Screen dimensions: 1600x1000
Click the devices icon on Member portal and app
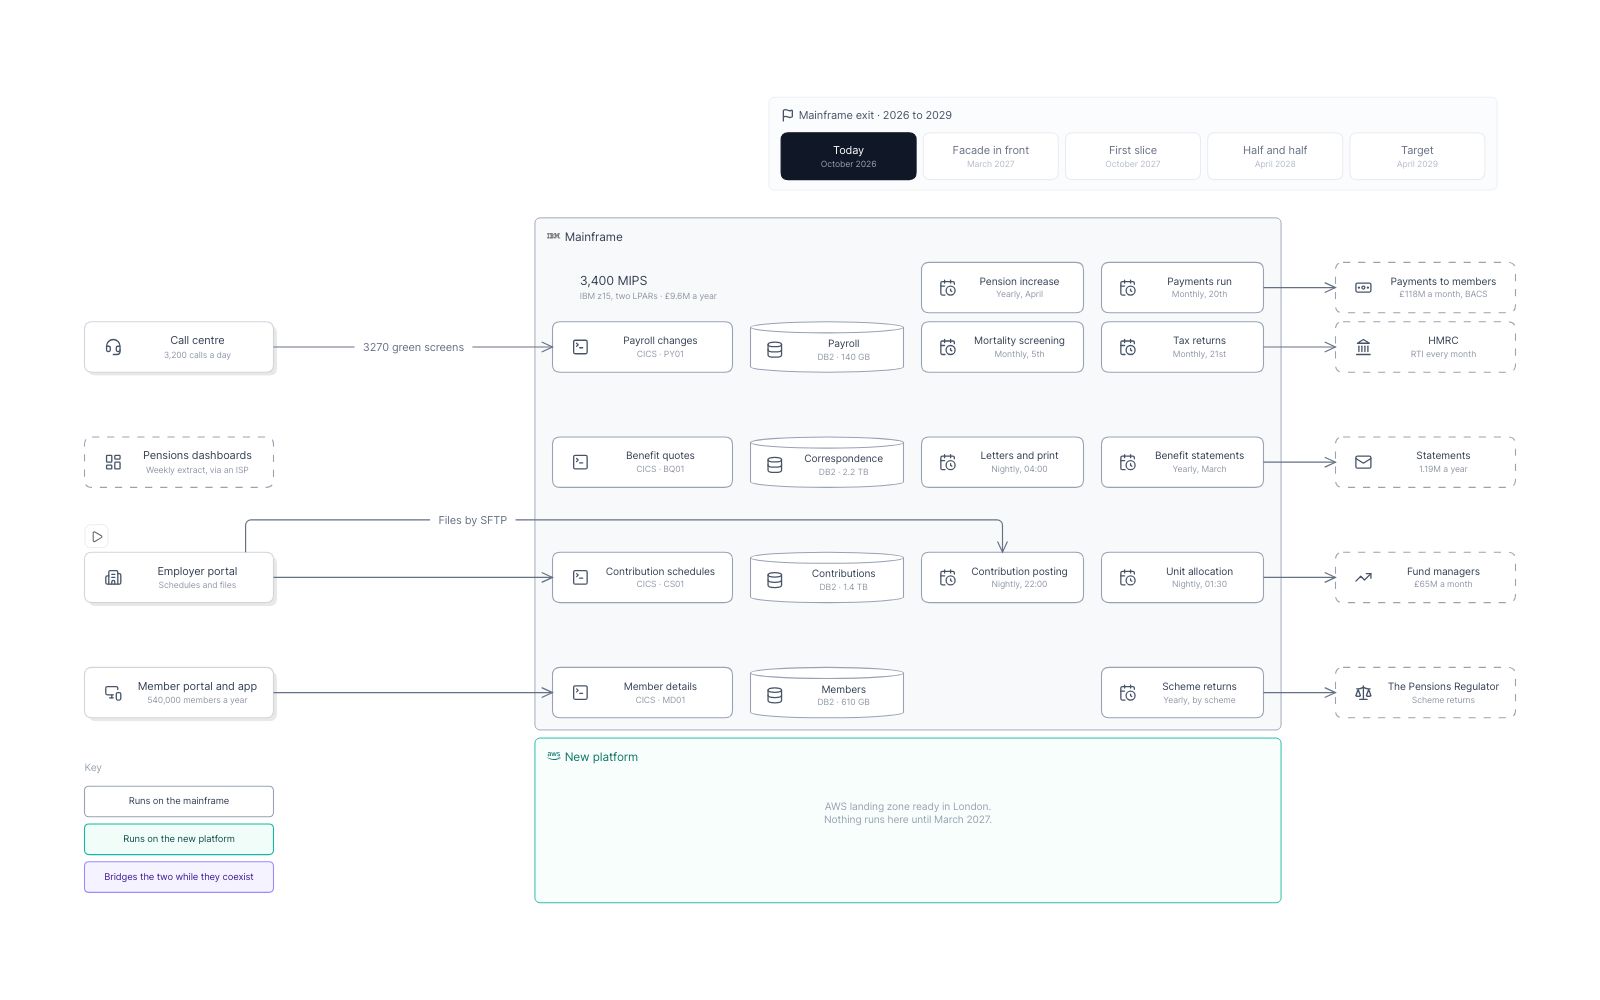click(113, 693)
